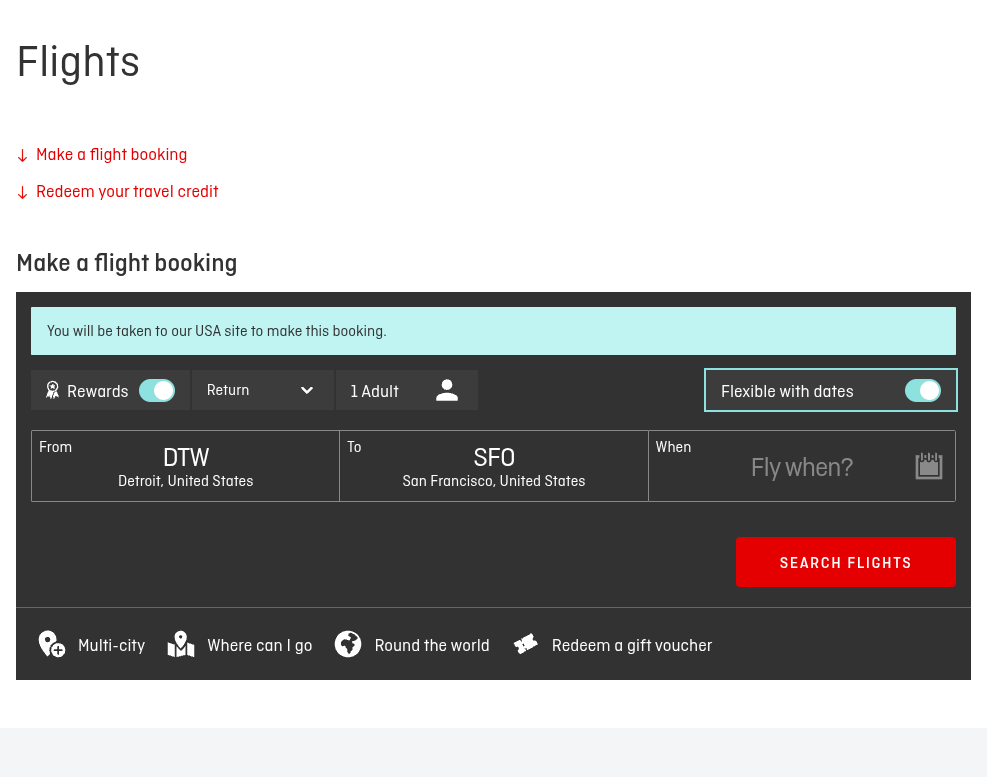The height and width of the screenshot is (777, 987).
Task: Click the Search Flights button
Action: 845,562
